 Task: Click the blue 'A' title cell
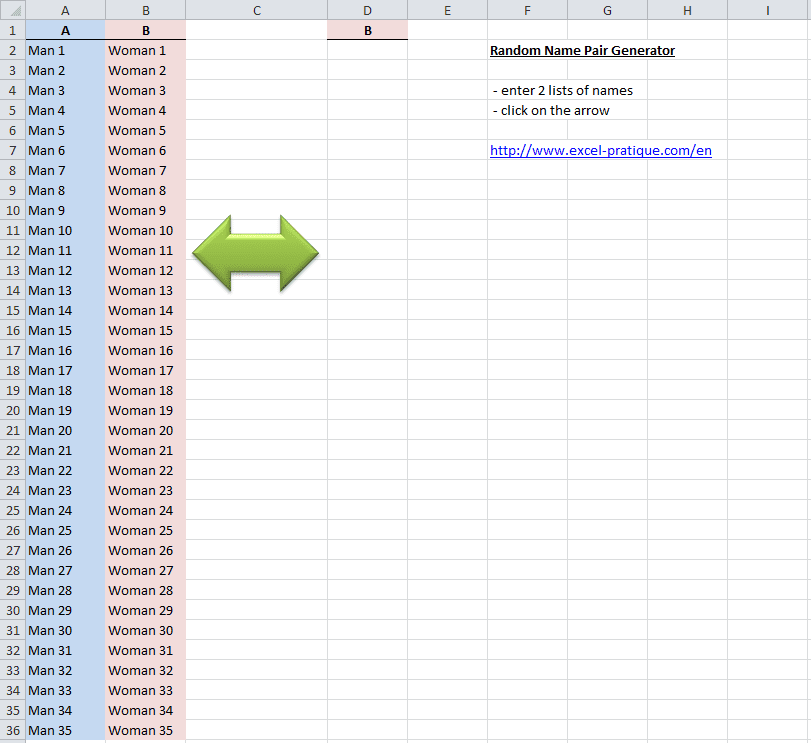click(x=65, y=31)
